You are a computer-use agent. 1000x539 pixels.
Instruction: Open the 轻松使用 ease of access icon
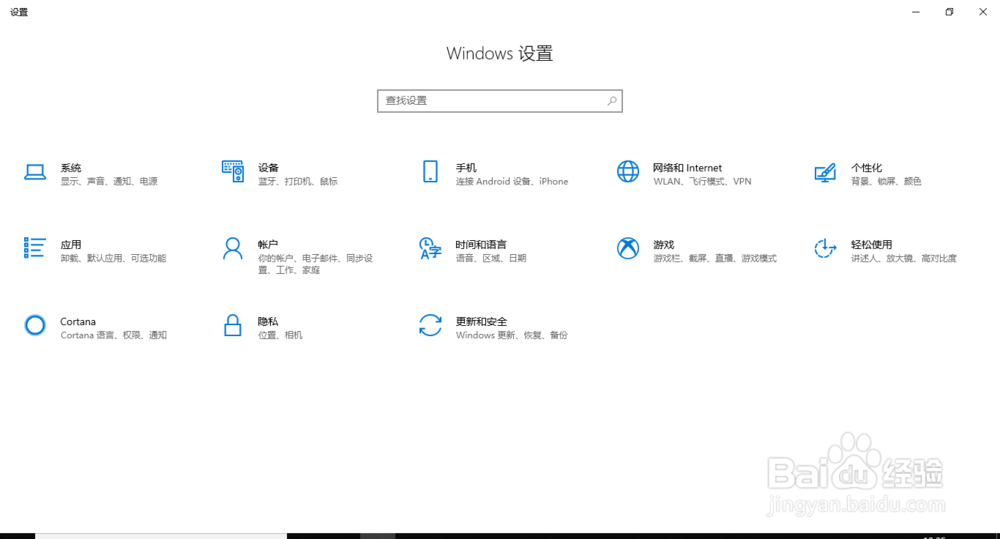pos(825,248)
